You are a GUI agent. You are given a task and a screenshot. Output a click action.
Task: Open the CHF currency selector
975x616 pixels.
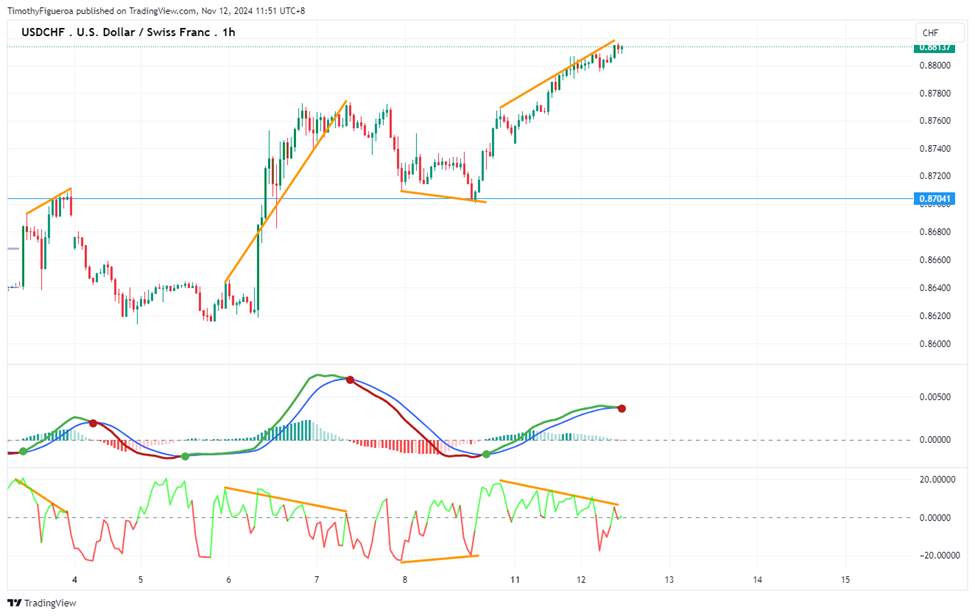click(x=940, y=32)
